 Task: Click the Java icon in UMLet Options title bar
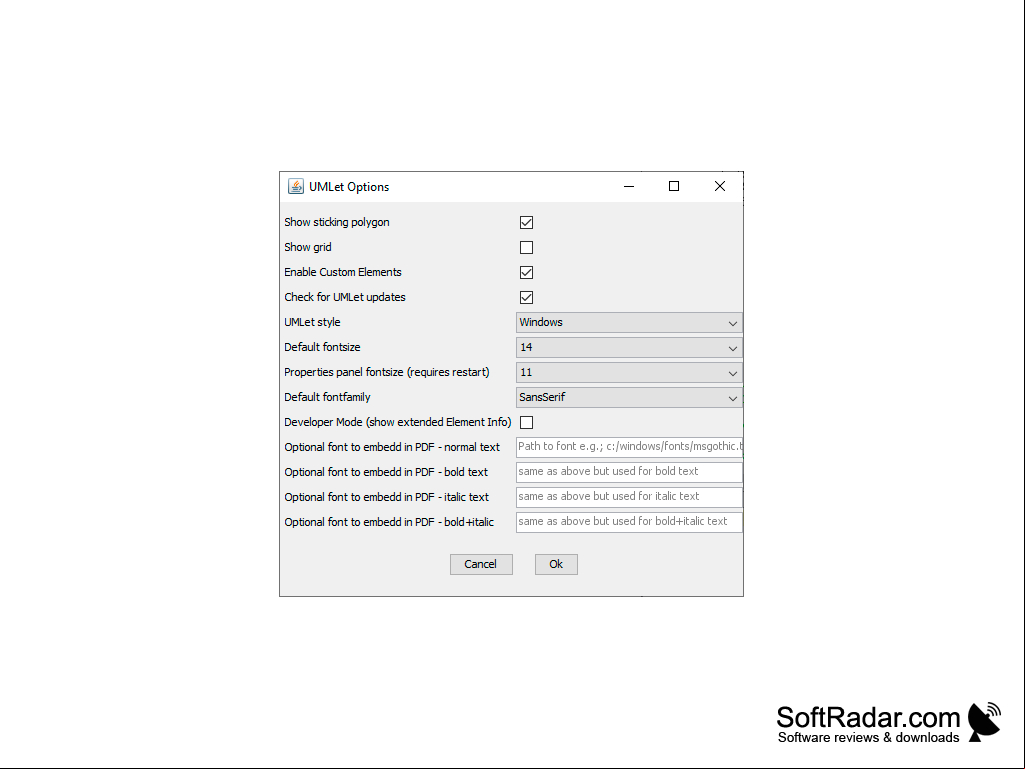(x=296, y=186)
